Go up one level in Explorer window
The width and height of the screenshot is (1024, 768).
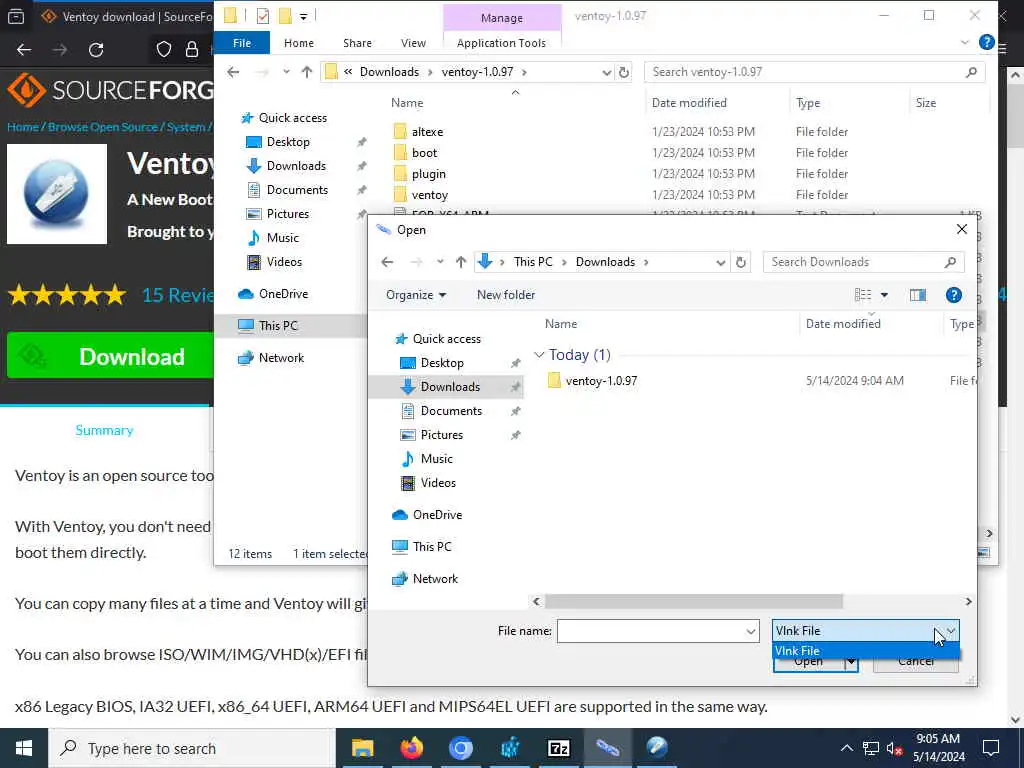tap(307, 72)
